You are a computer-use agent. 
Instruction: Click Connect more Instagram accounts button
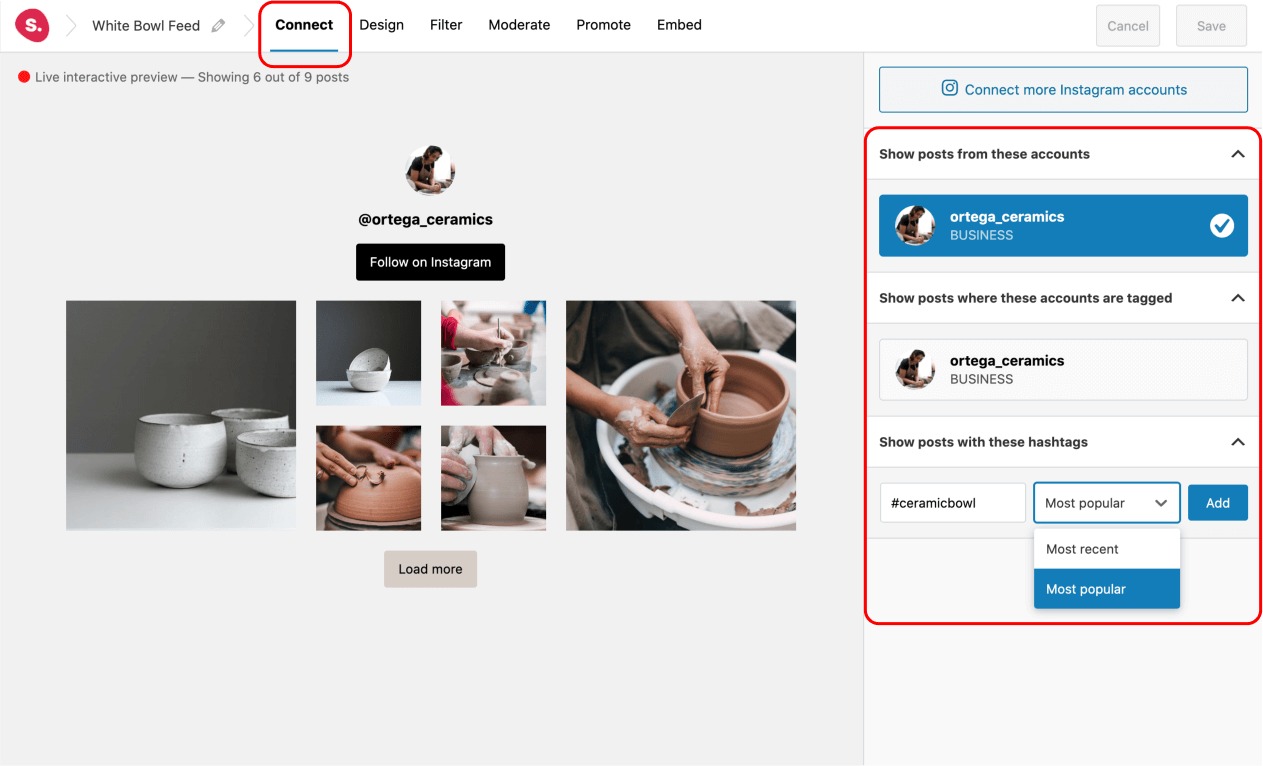[1063, 90]
